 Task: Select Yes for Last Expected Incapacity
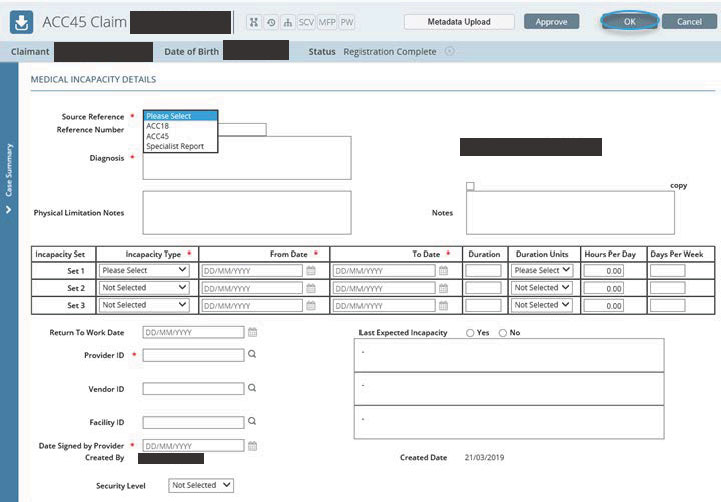point(469,333)
